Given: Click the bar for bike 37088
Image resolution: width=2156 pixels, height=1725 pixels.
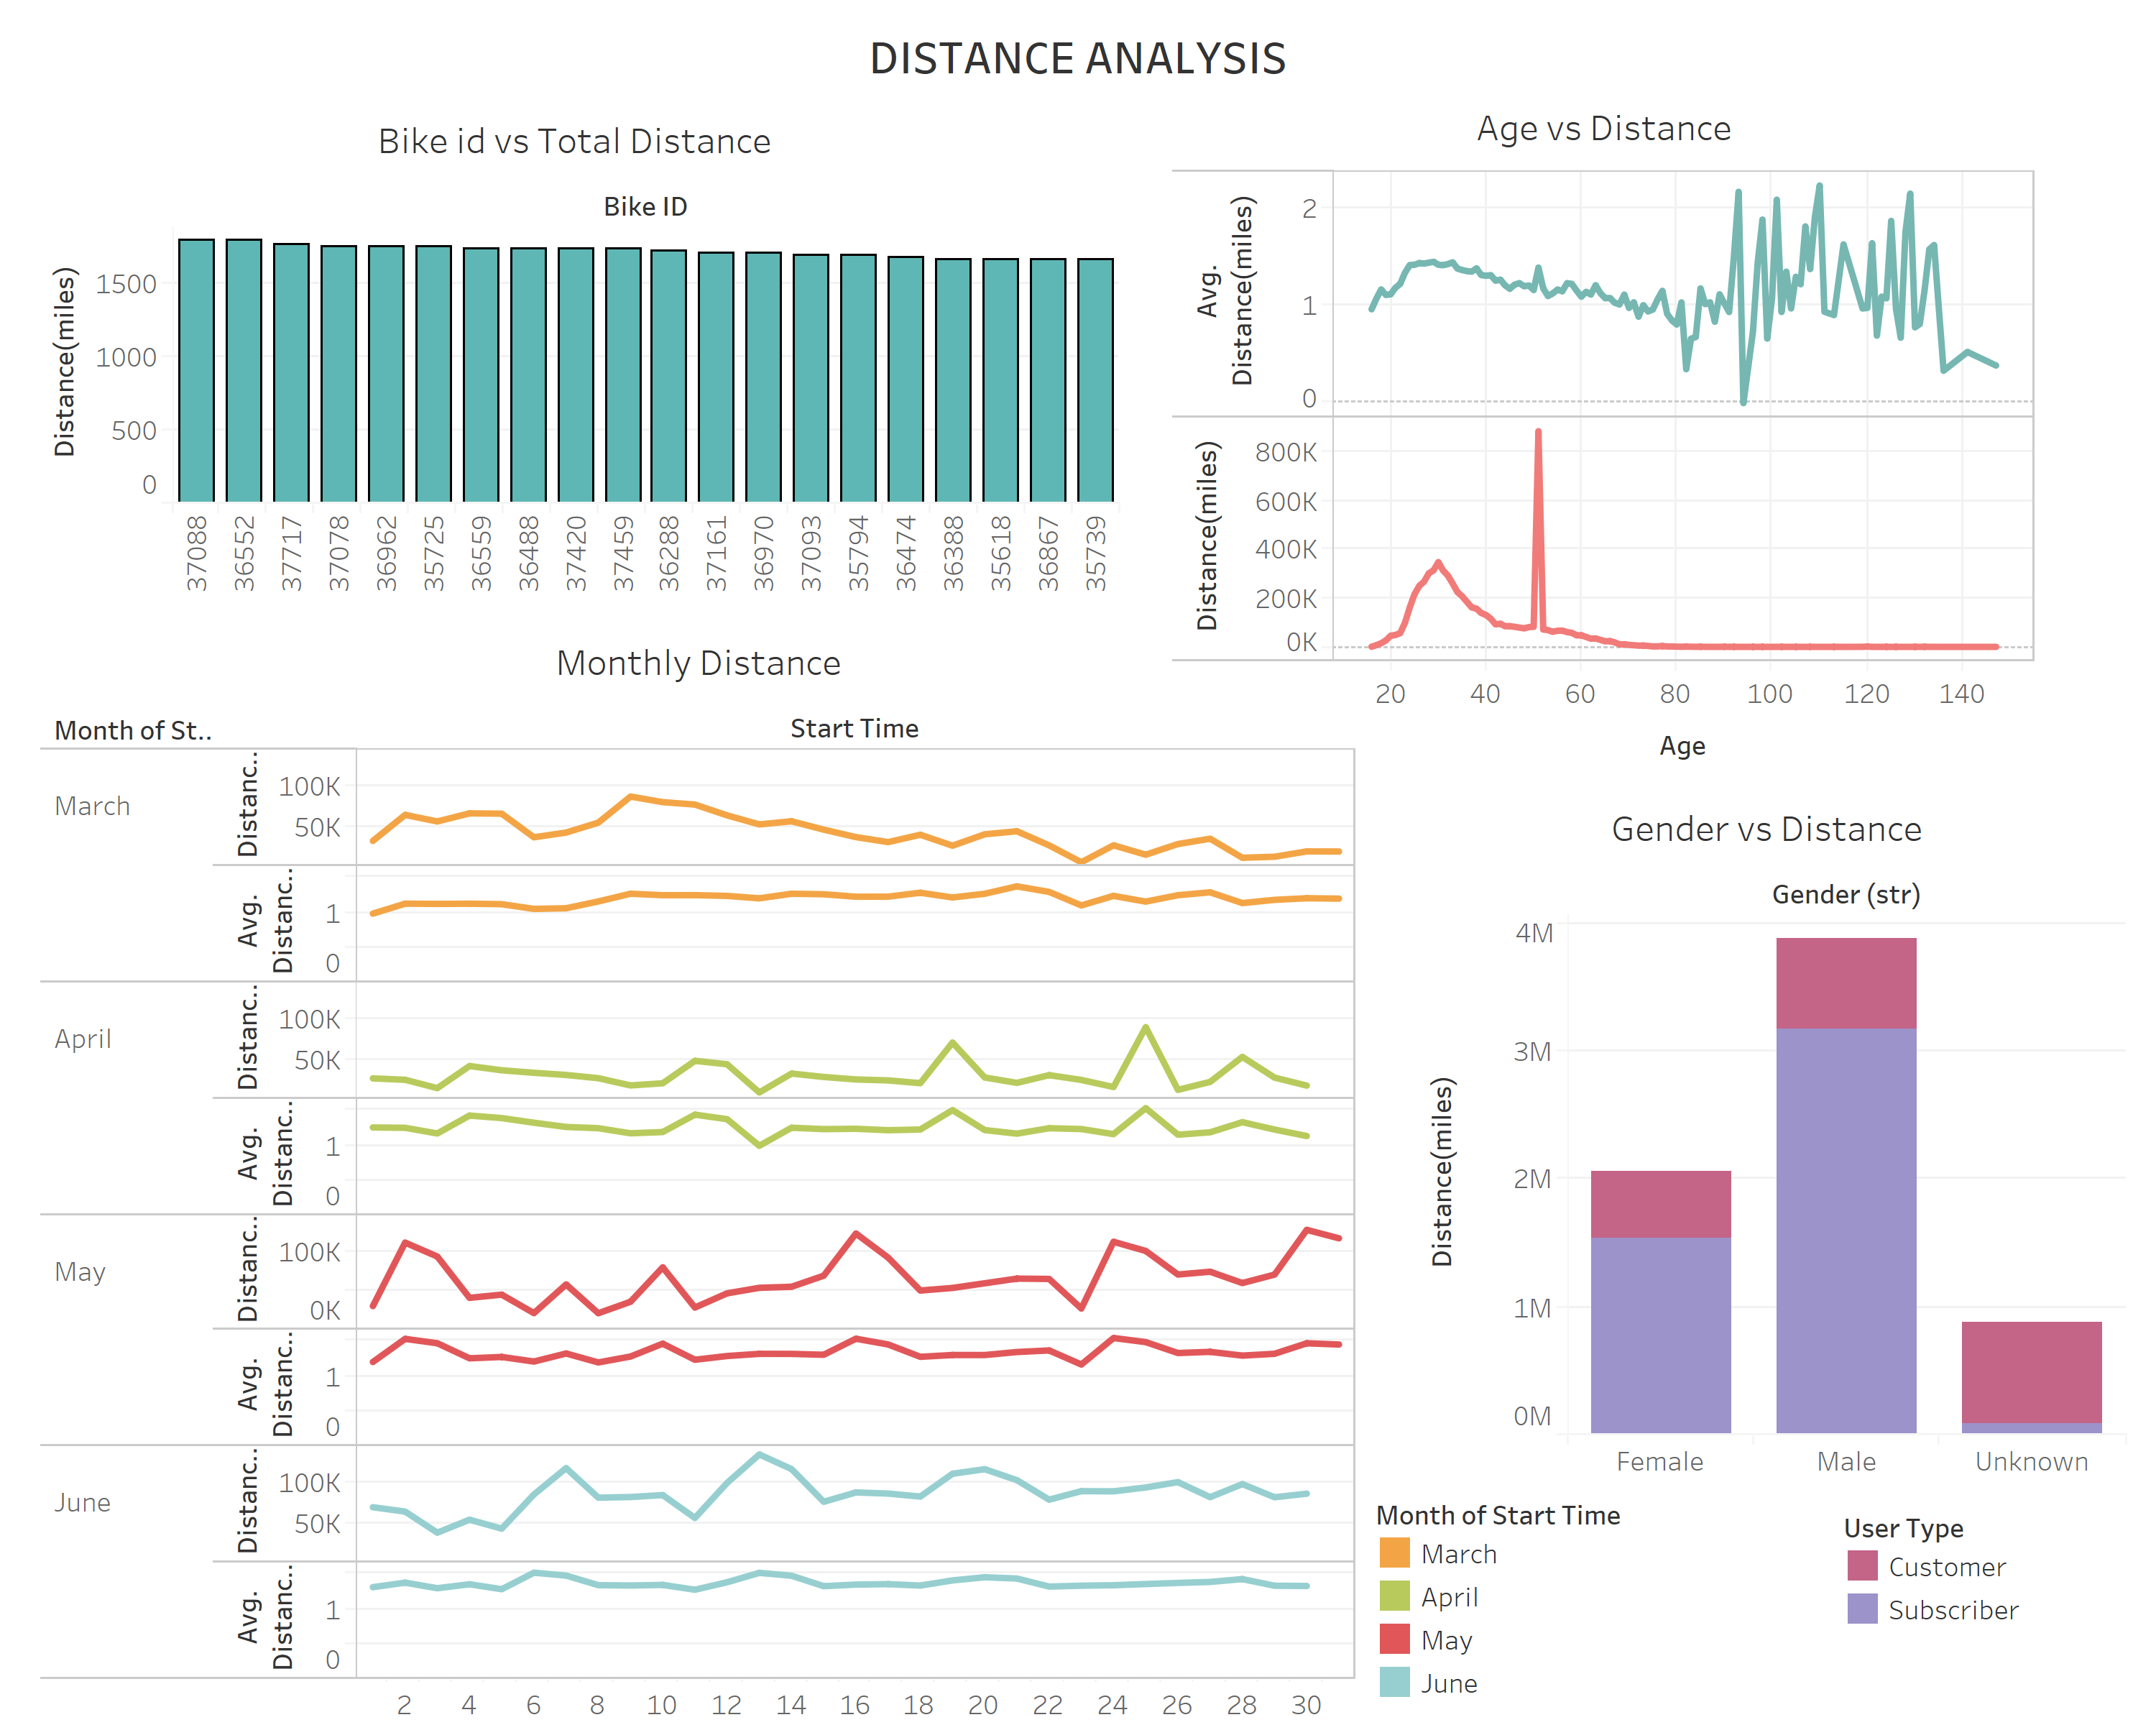Looking at the screenshot, I should pos(196,370).
